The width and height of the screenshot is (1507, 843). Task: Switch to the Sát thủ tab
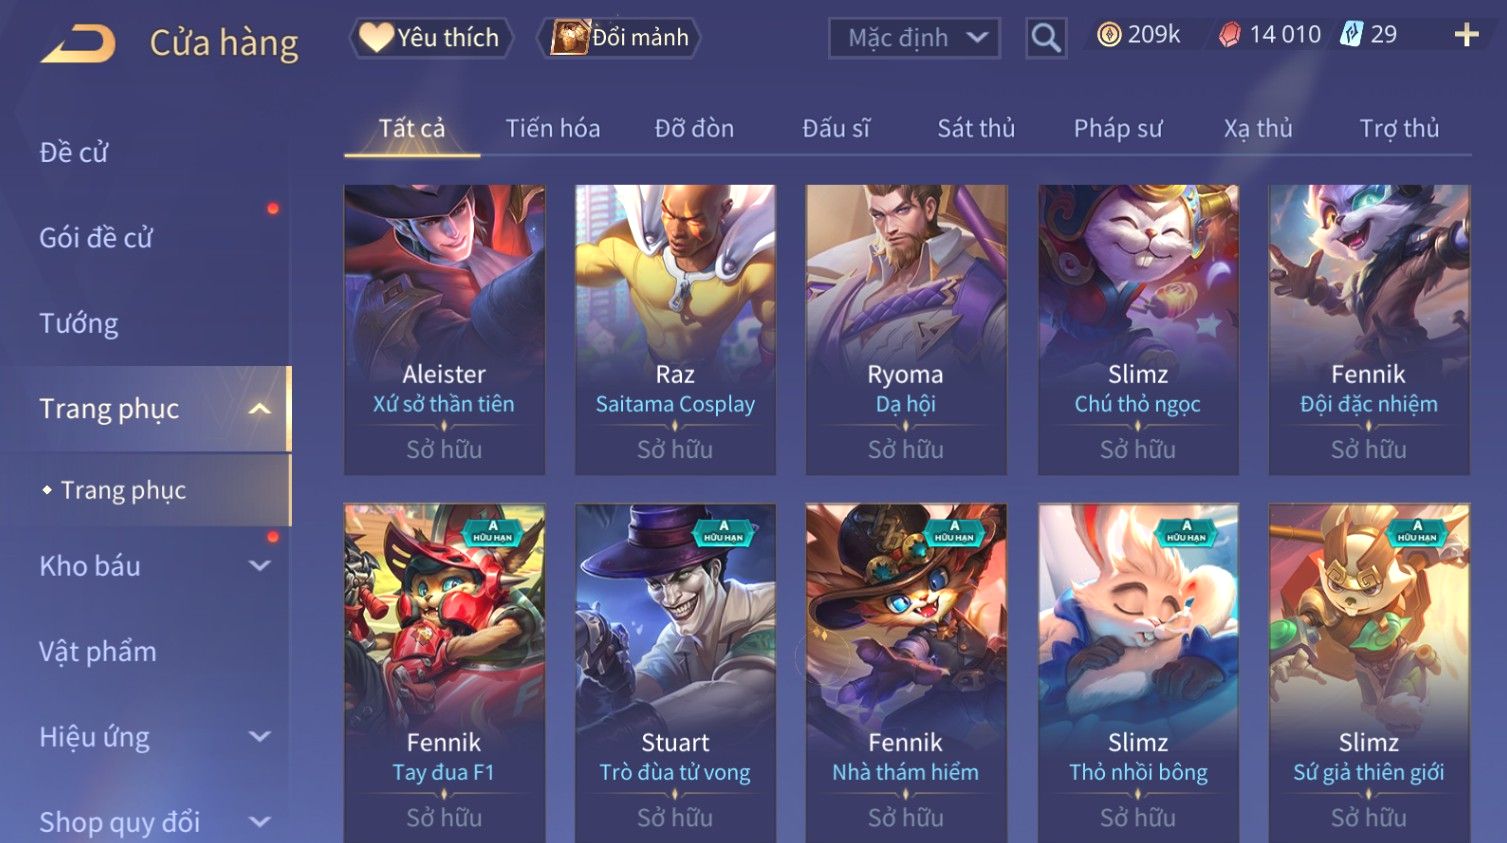pos(976,128)
